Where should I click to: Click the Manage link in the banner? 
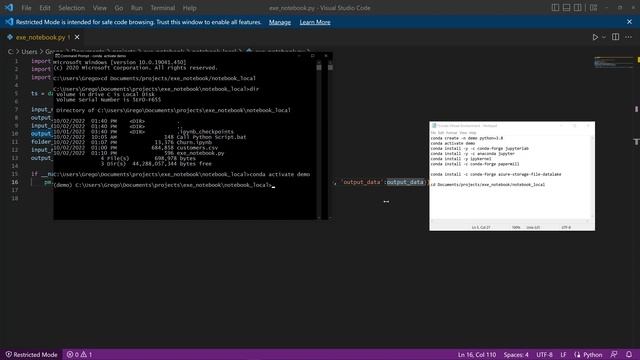(280, 22)
